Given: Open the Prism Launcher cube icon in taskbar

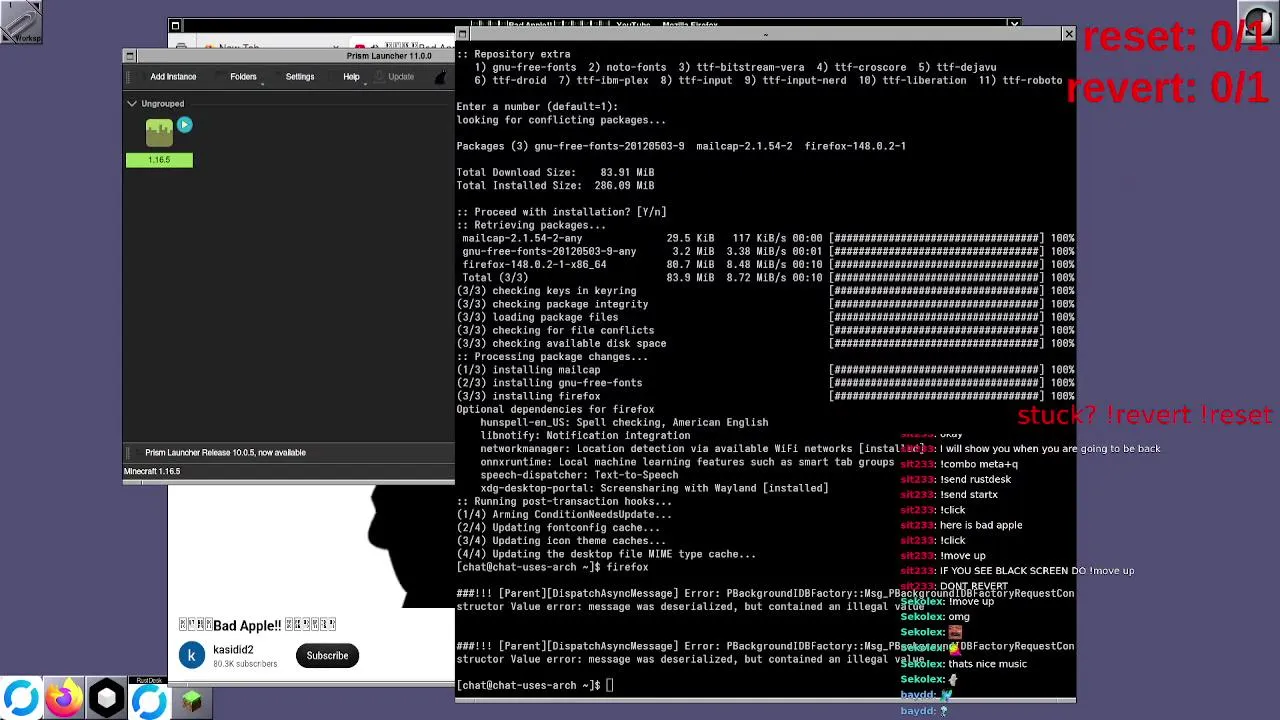Looking at the screenshot, I should pyautogui.click(x=106, y=698).
